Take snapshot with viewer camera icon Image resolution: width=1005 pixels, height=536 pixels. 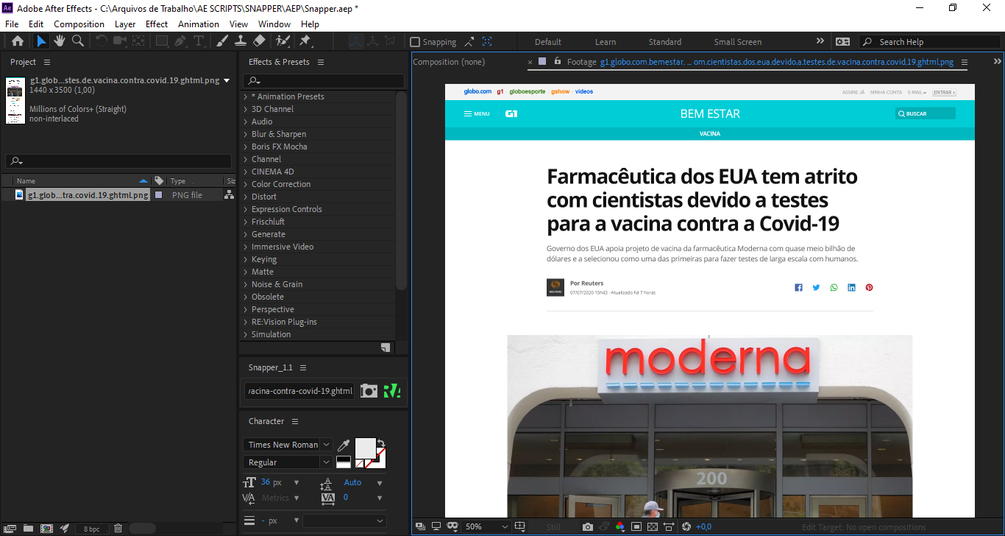tap(588, 526)
